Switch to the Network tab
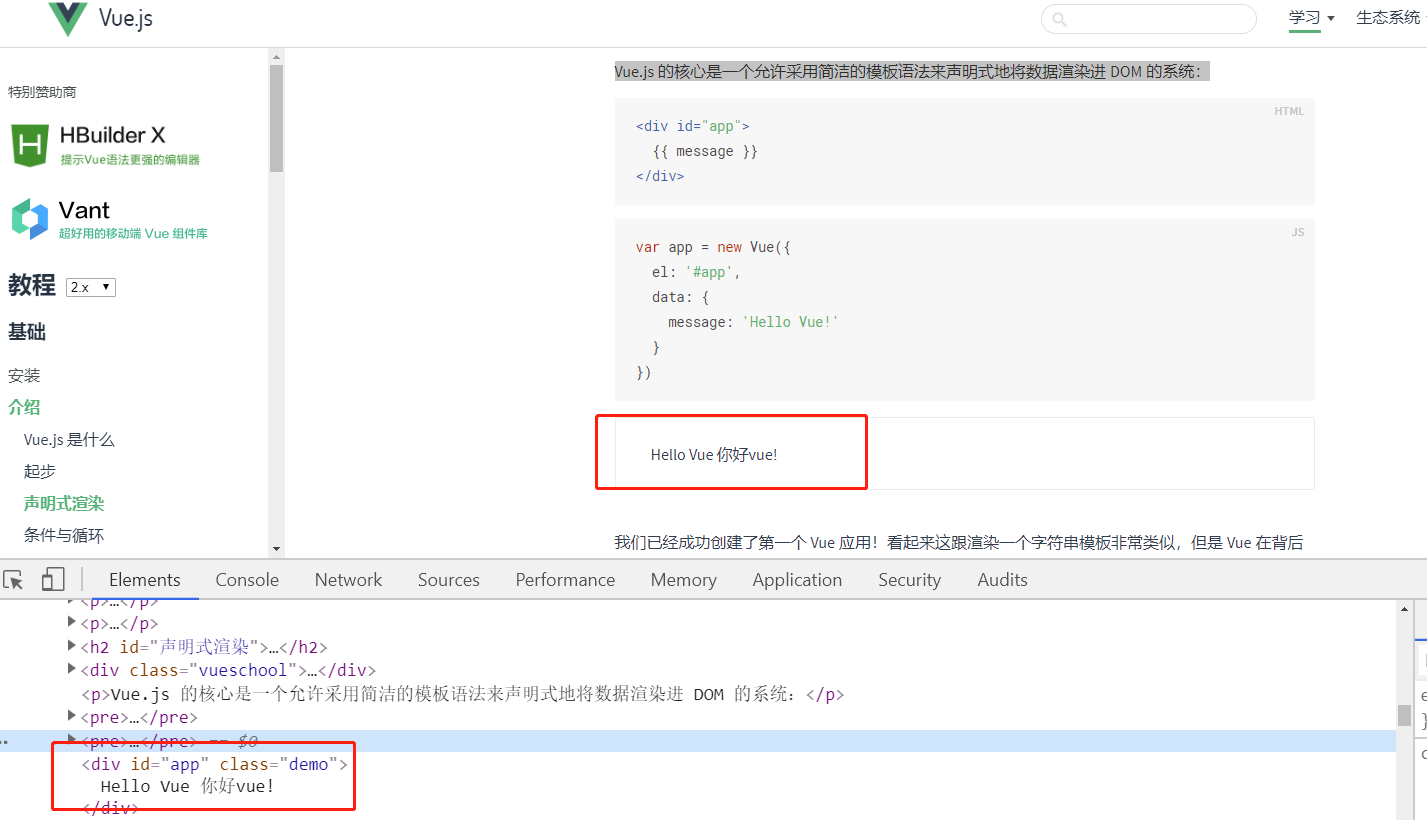The width and height of the screenshot is (1427, 820). [348, 580]
